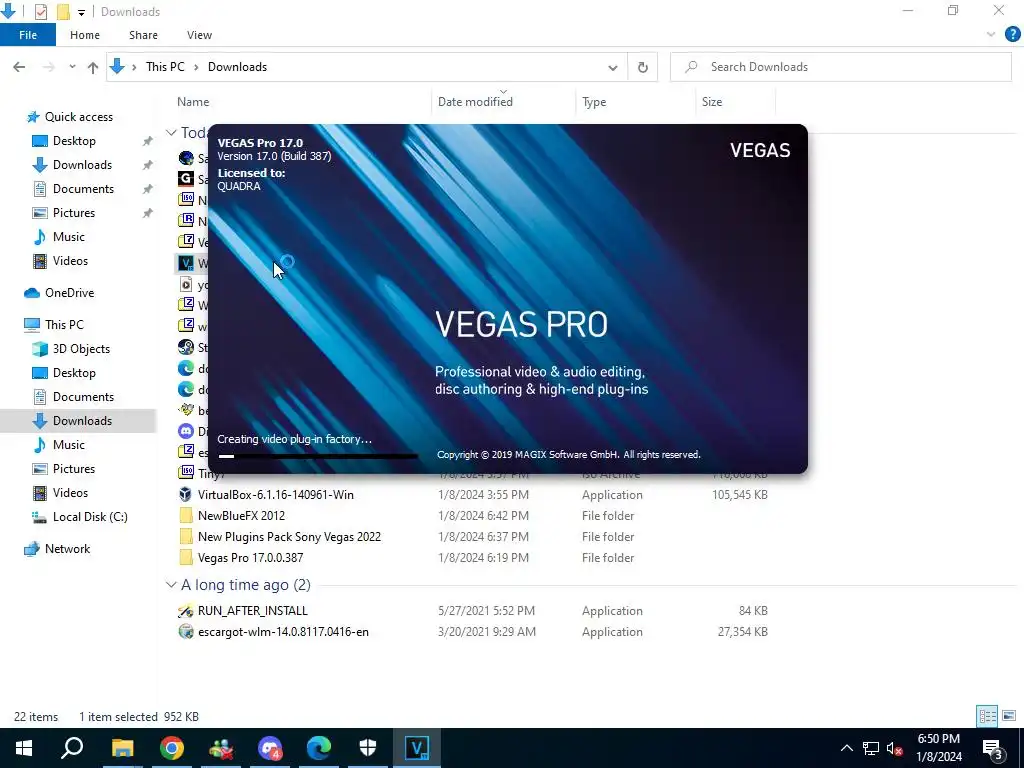
Task: Click the RUN_AFTER_INSTALL file icon
Action: [x=186, y=611]
